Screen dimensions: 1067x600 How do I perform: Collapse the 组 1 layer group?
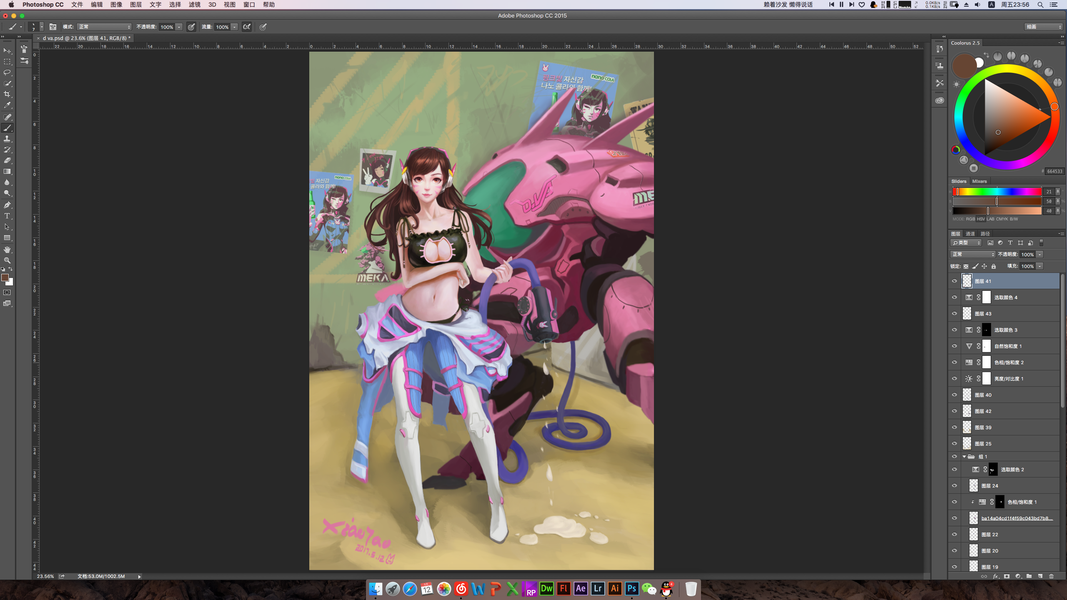pos(964,456)
